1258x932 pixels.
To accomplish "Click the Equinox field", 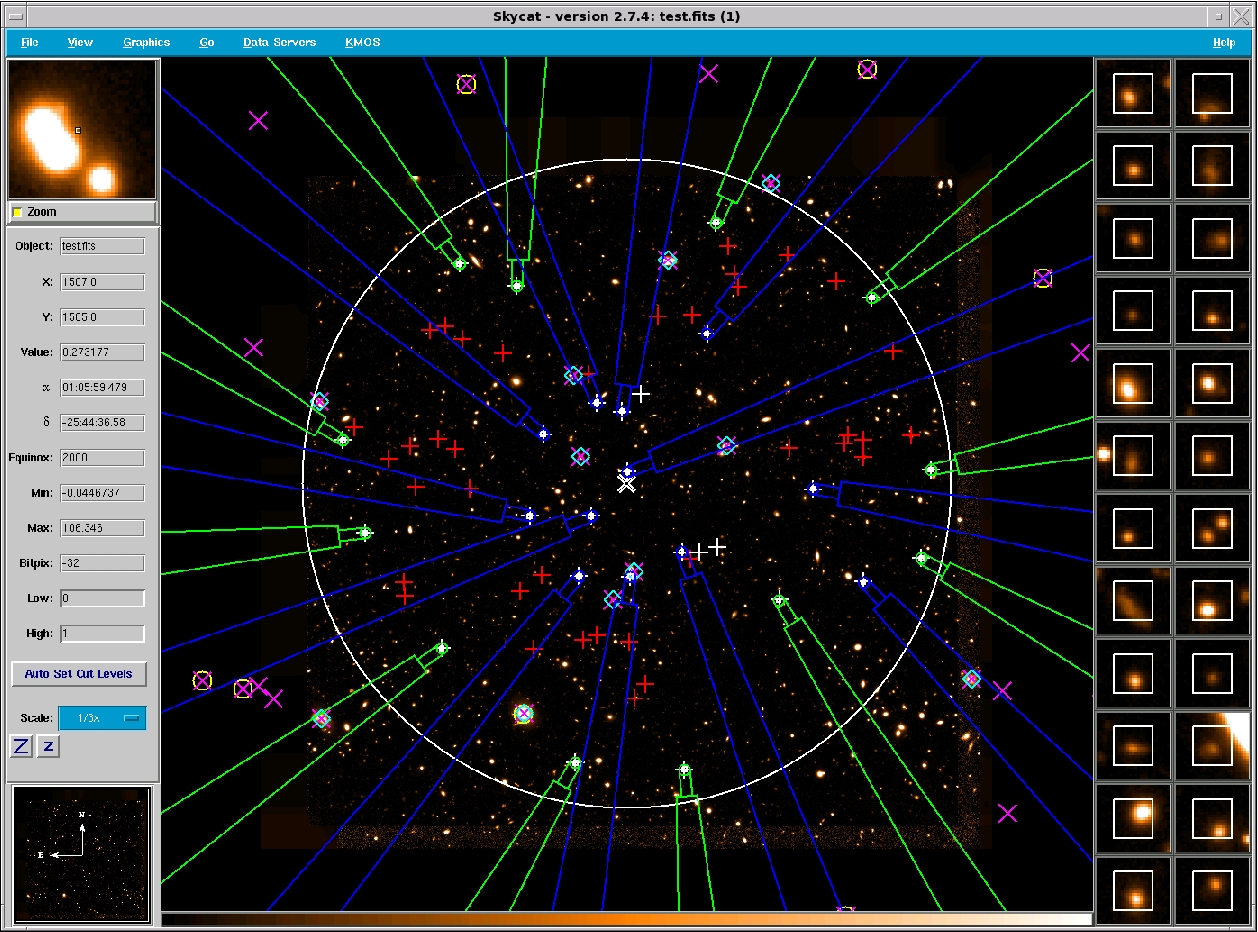I will tap(102, 458).
